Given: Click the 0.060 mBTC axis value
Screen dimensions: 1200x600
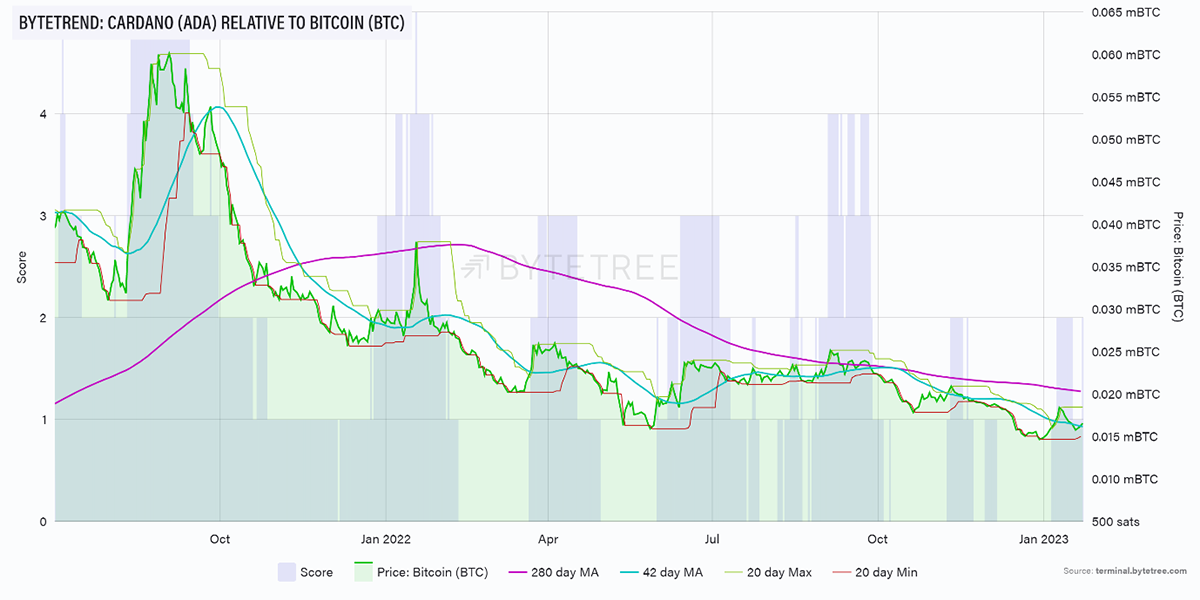Looking at the screenshot, I should pyautogui.click(x=1126, y=55).
